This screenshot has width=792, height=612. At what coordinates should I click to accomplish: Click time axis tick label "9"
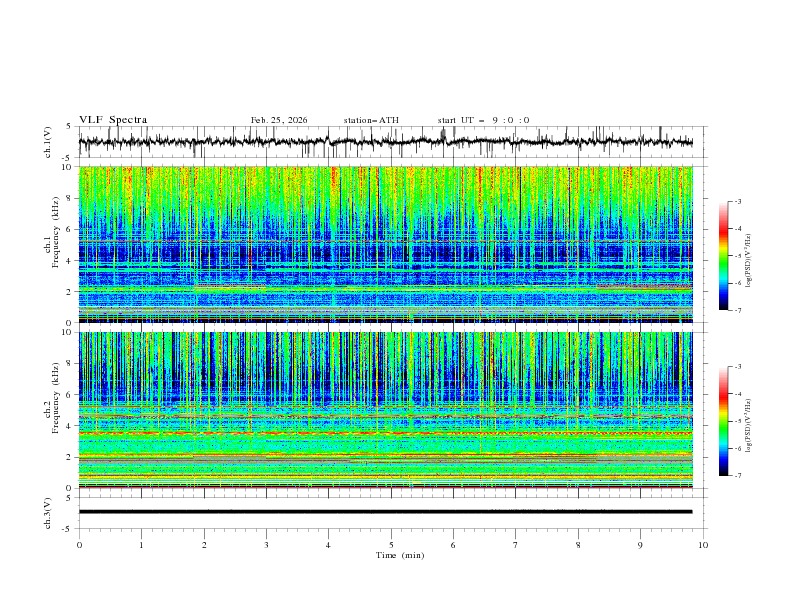point(640,545)
